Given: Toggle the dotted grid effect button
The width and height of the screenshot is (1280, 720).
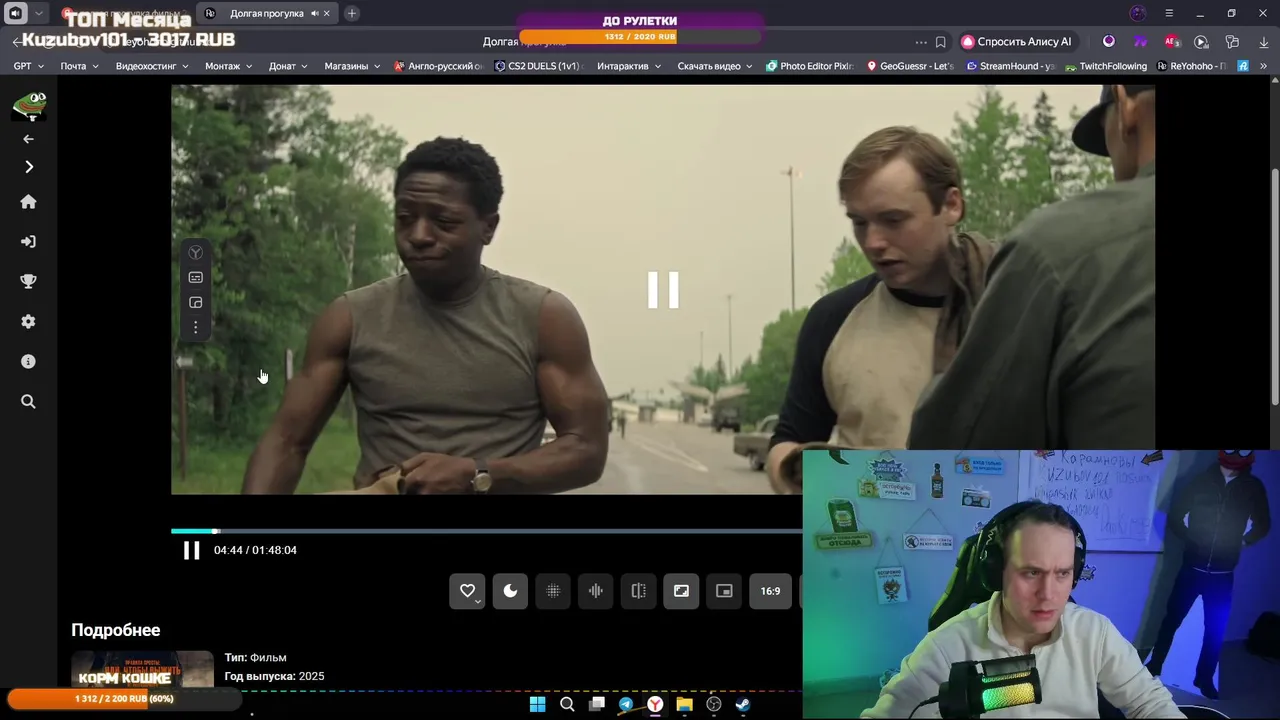Looking at the screenshot, I should pos(553,591).
